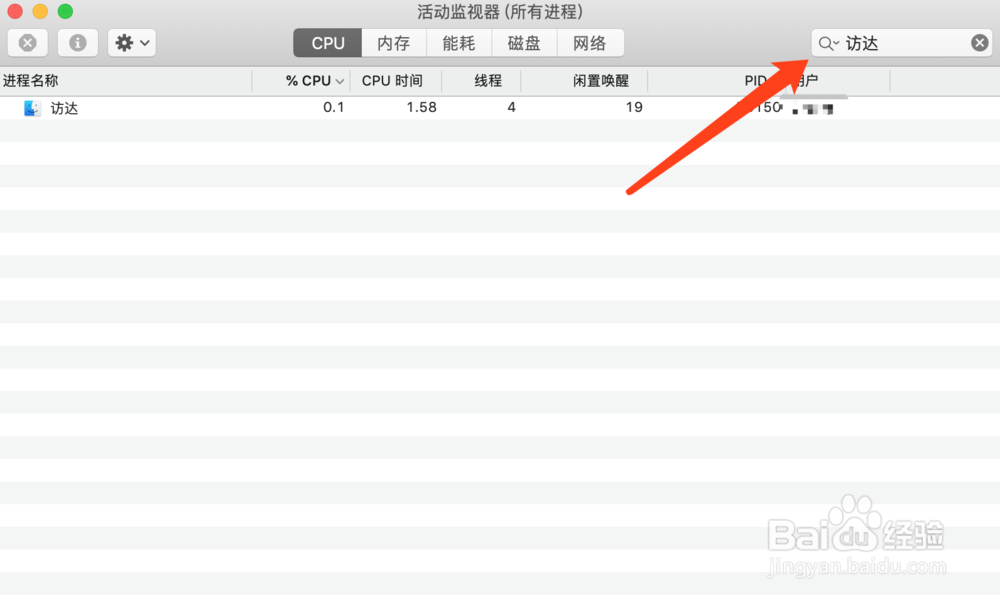Click the thread count value 4
This screenshot has width=1000, height=601.
tap(511, 107)
